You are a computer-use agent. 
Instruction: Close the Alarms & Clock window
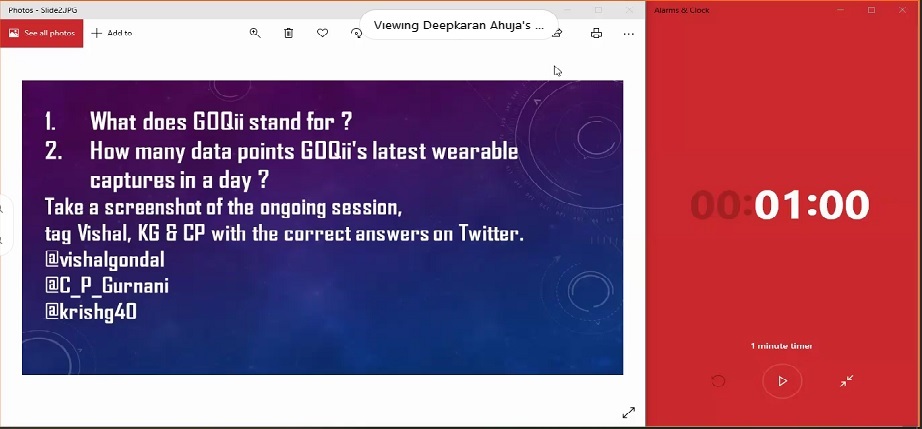click(903, 10)
